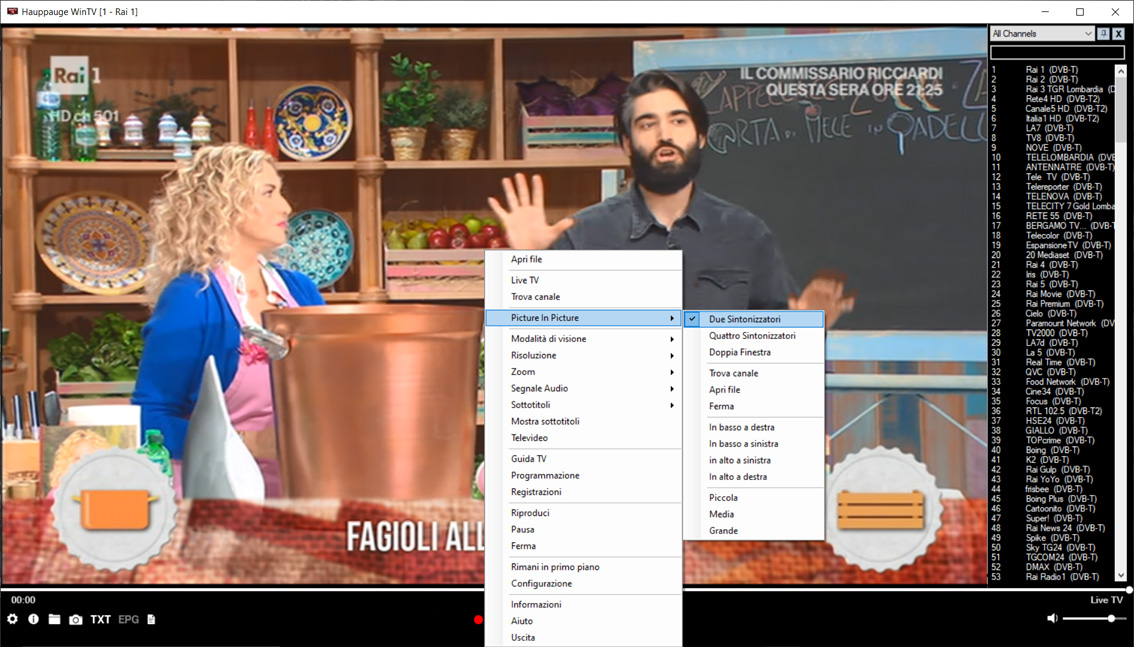Expand the Modalità di visione submenu
This screenshot has width=1134, height=647.
583,338
